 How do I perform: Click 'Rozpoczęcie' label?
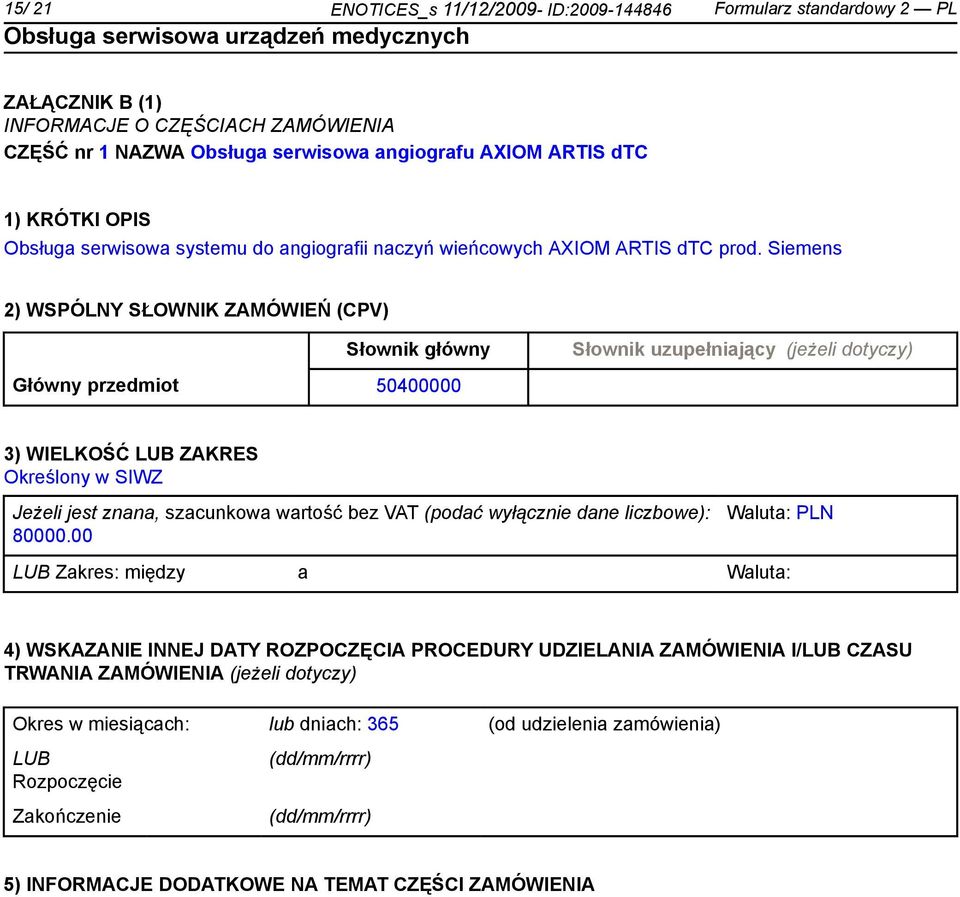pyautogui.click(x=67, y=782)
